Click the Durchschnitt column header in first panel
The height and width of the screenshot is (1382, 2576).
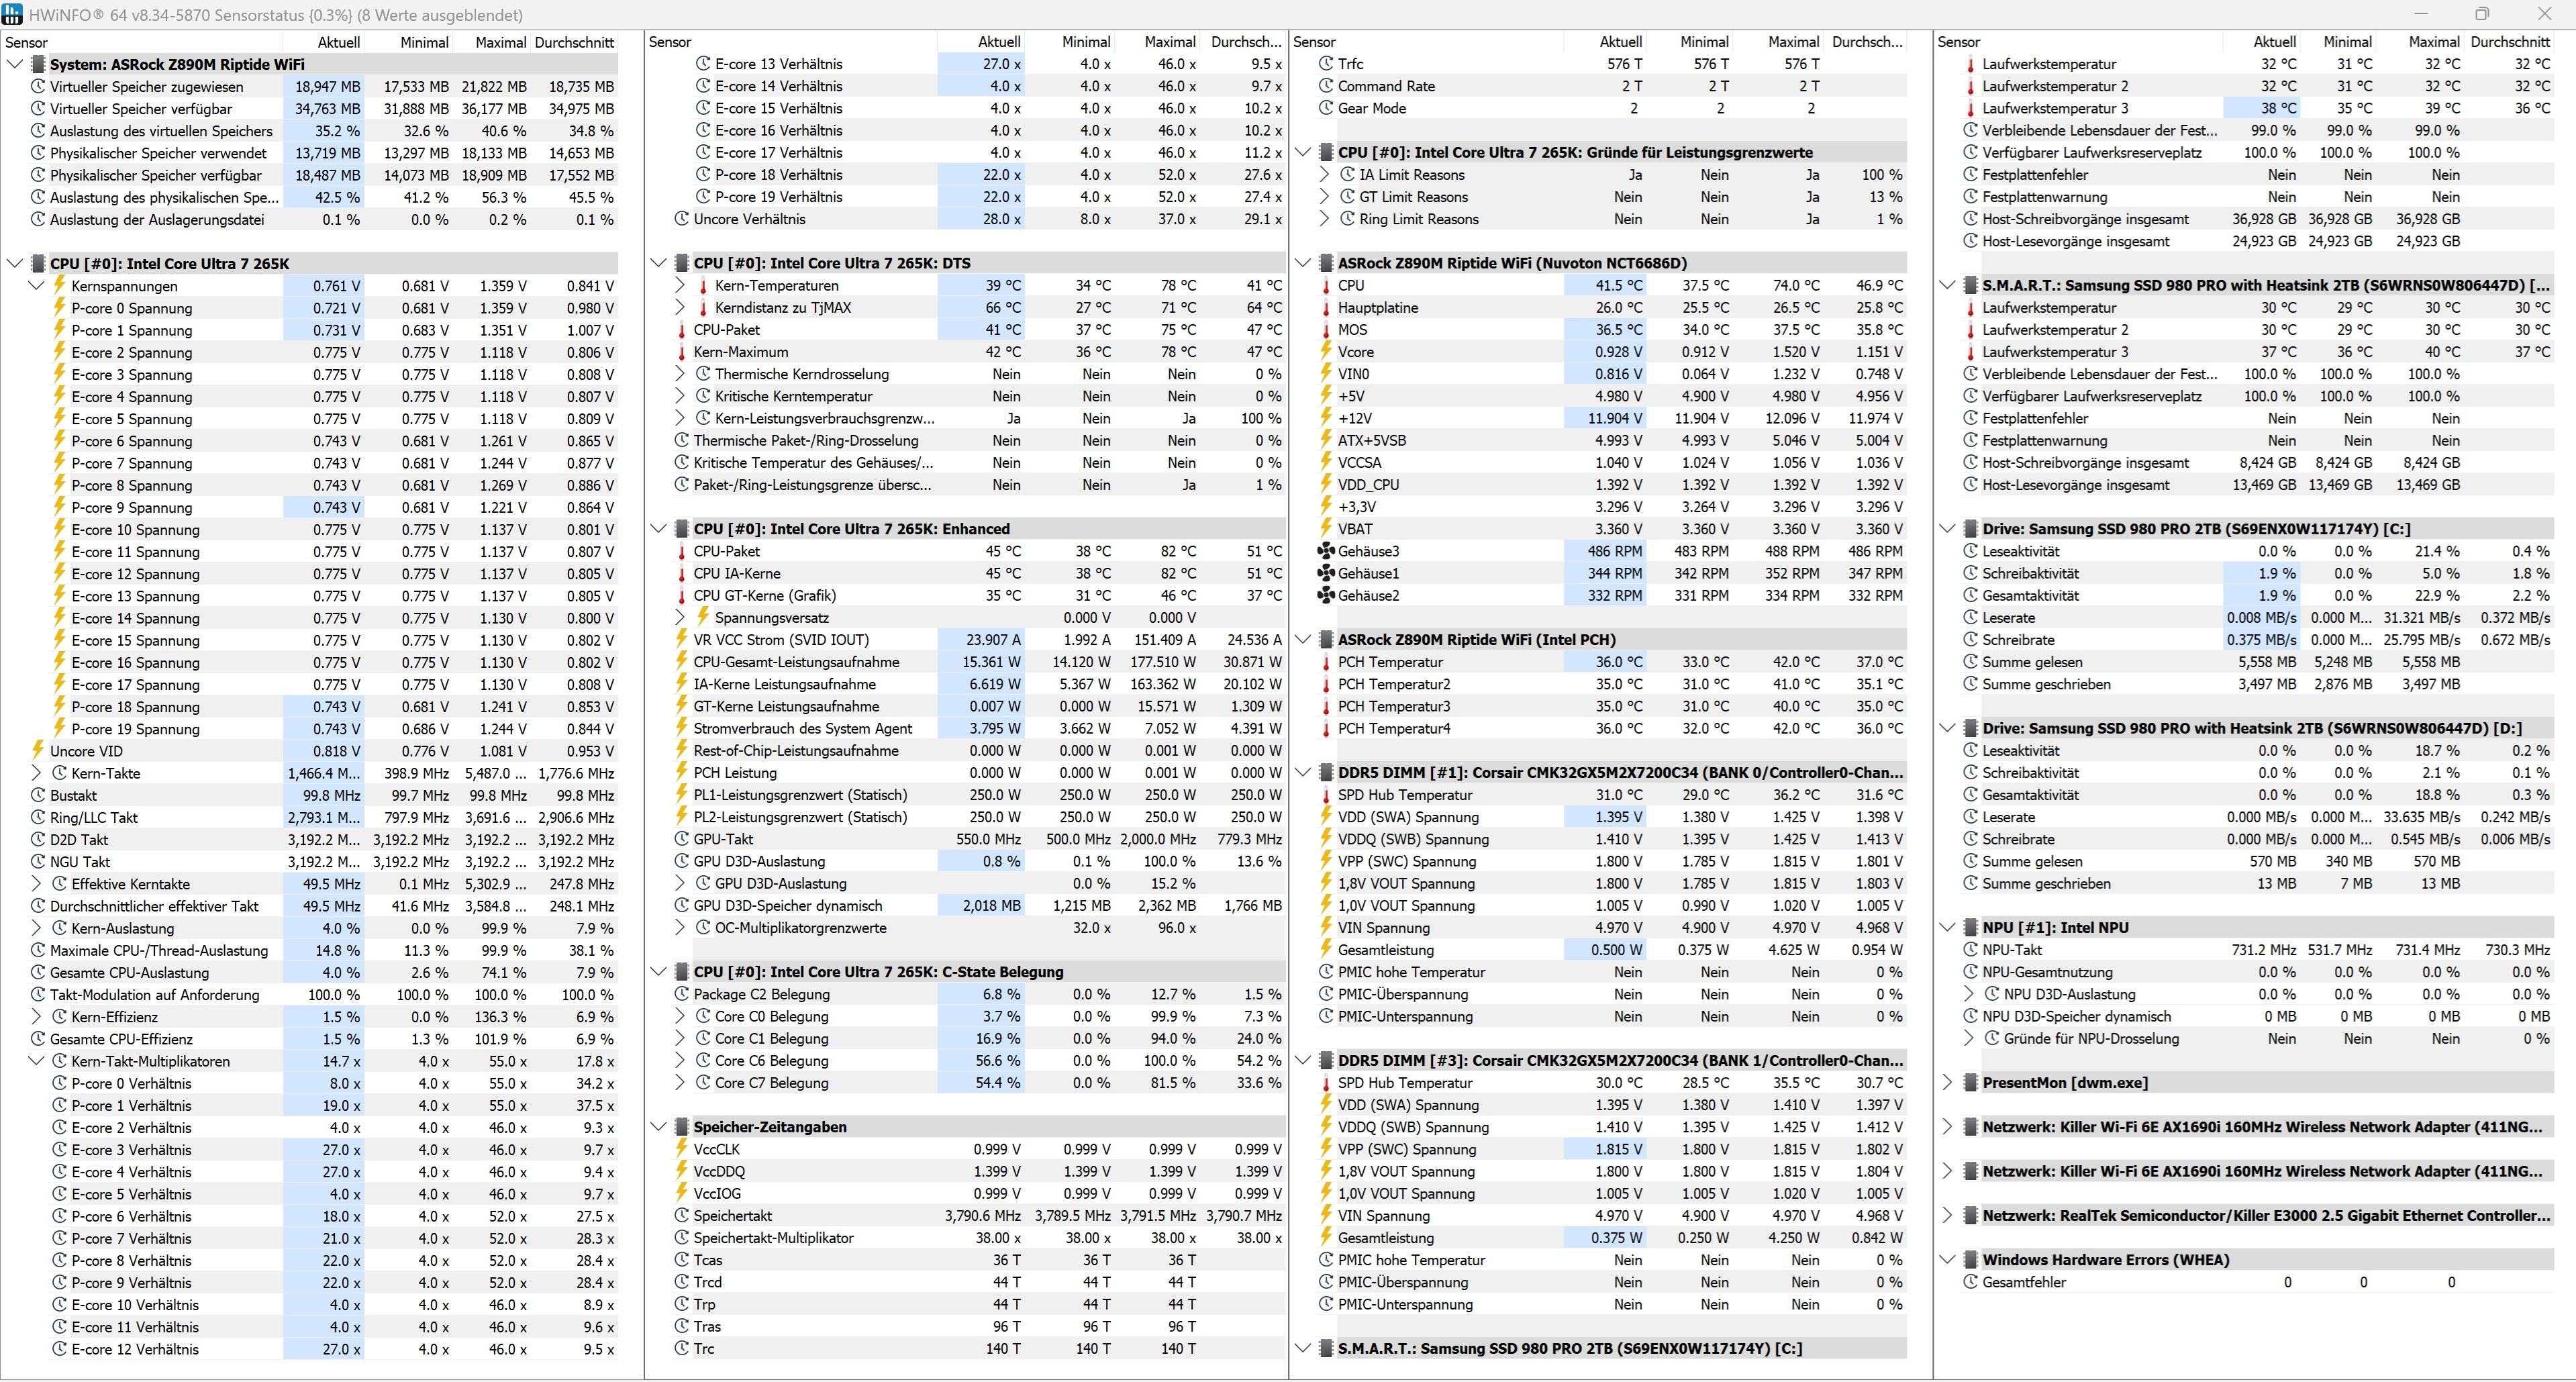(574, 42)
